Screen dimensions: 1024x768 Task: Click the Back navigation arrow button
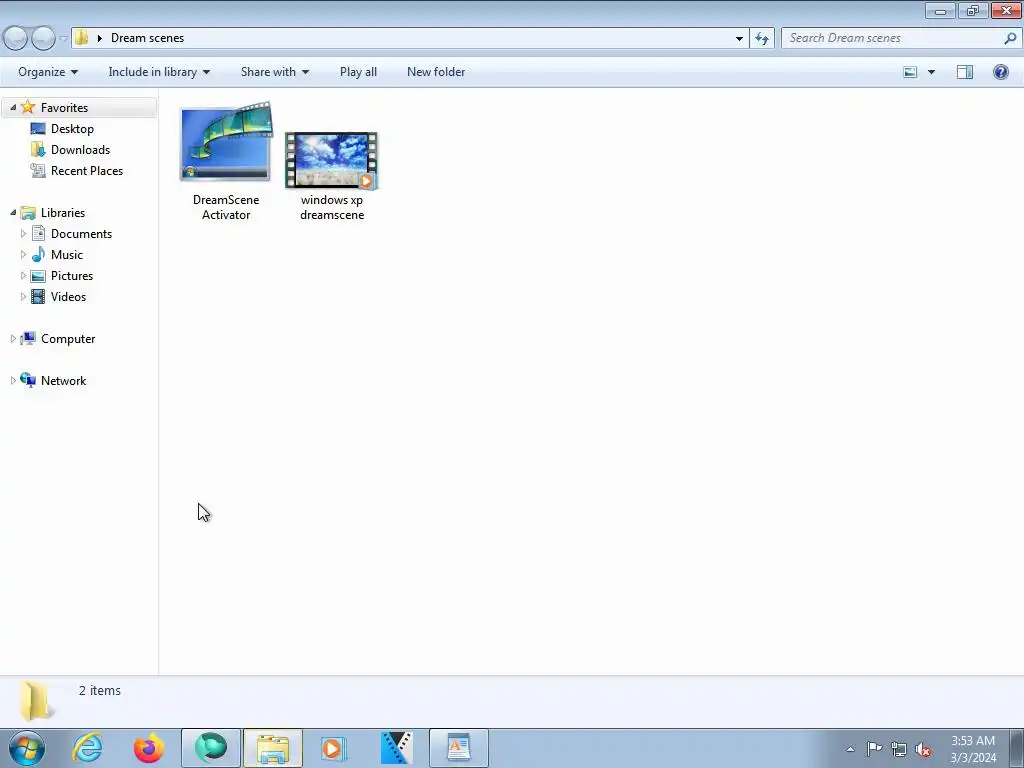tap(16, 39)
